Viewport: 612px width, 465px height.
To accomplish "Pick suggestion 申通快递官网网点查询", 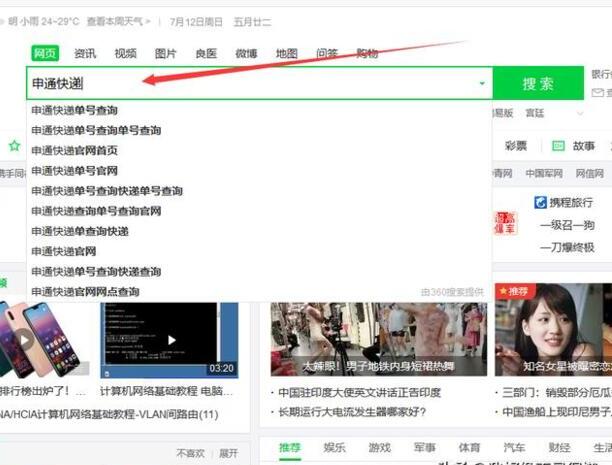I will (88, 291).
